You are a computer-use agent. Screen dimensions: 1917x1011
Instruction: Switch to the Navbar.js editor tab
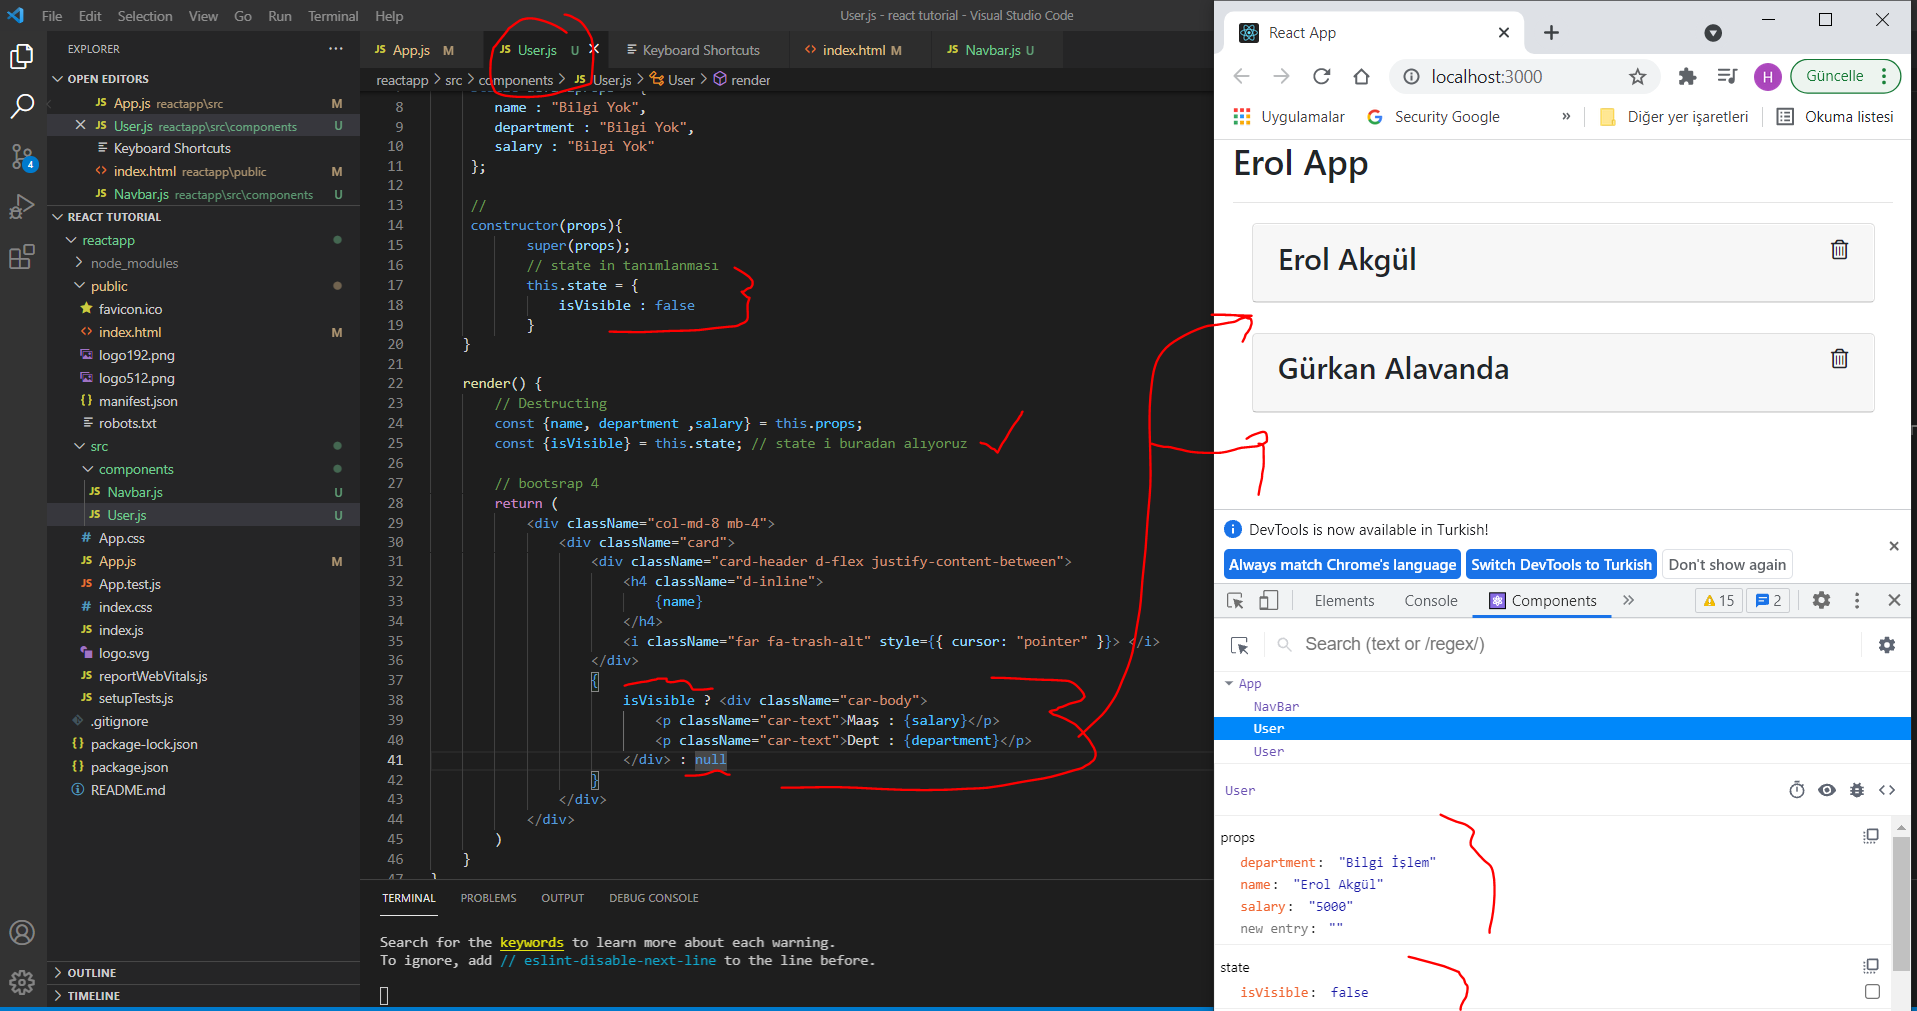coord(991,50)
